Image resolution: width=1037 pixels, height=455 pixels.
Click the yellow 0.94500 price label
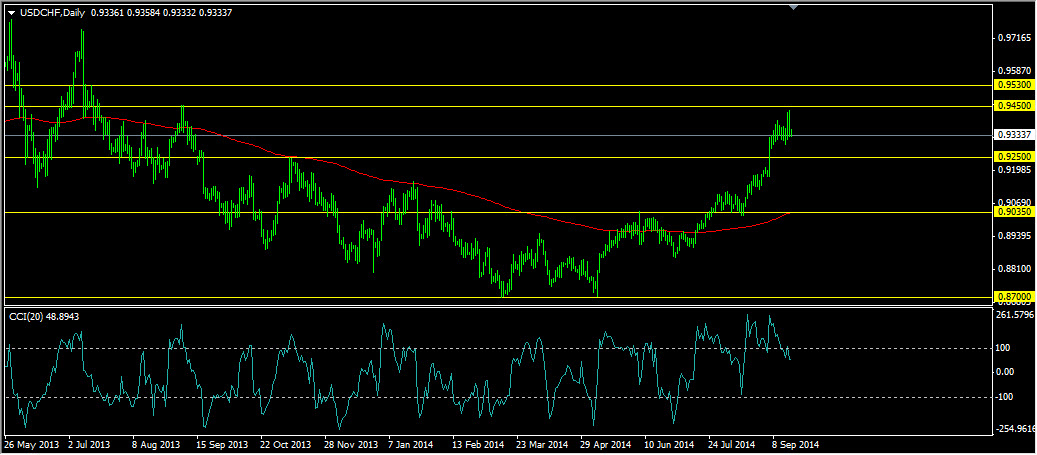[1014, 106]
